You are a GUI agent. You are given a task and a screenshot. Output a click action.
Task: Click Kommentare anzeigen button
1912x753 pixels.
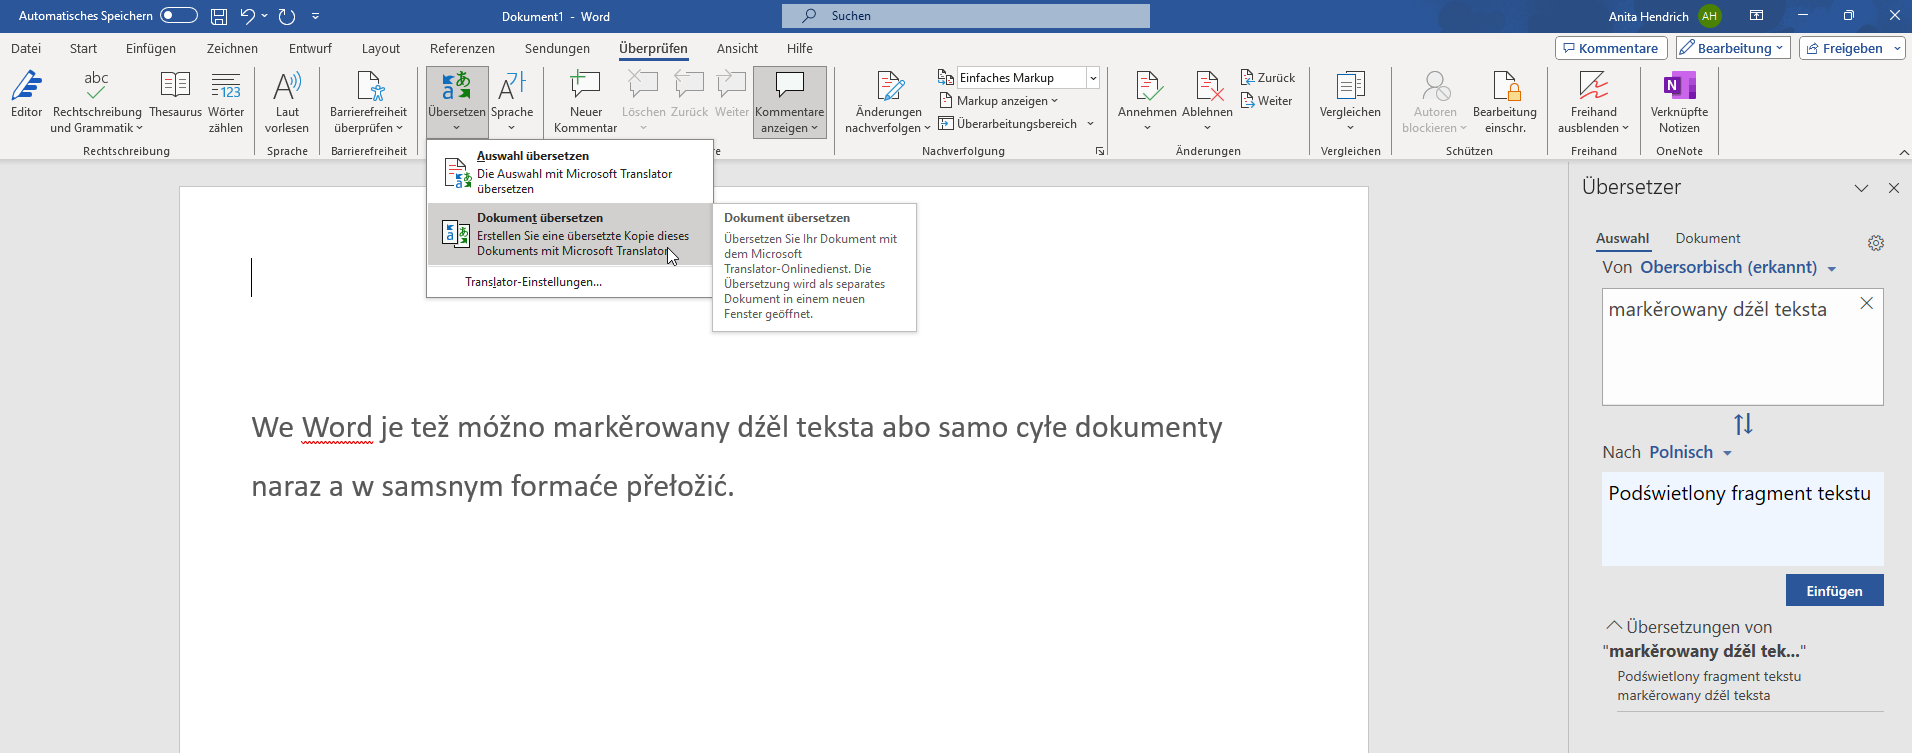(x=790, y=102)
